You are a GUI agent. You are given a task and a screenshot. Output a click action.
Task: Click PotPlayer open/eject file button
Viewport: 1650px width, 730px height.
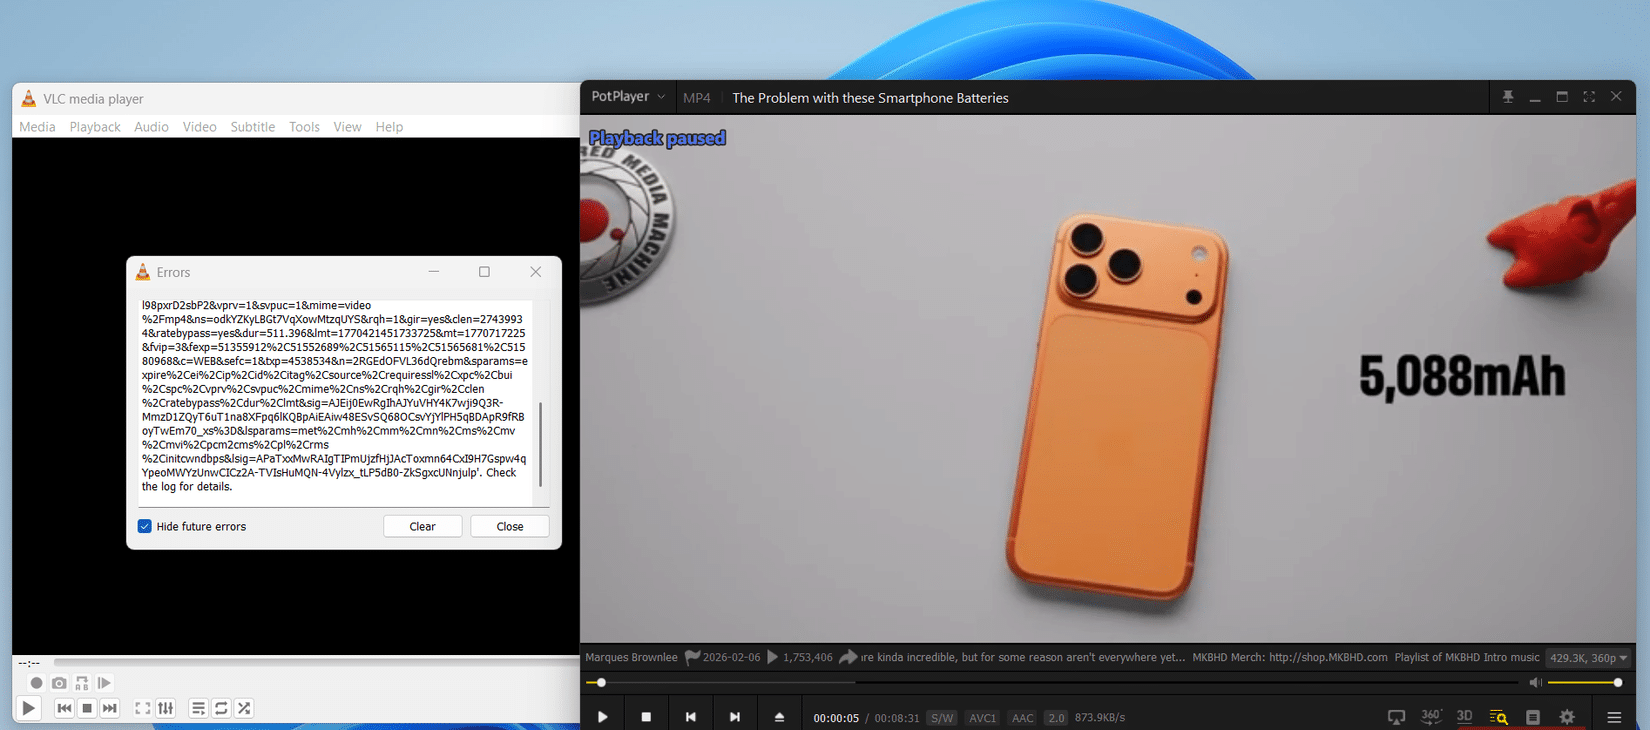point(779,717)
